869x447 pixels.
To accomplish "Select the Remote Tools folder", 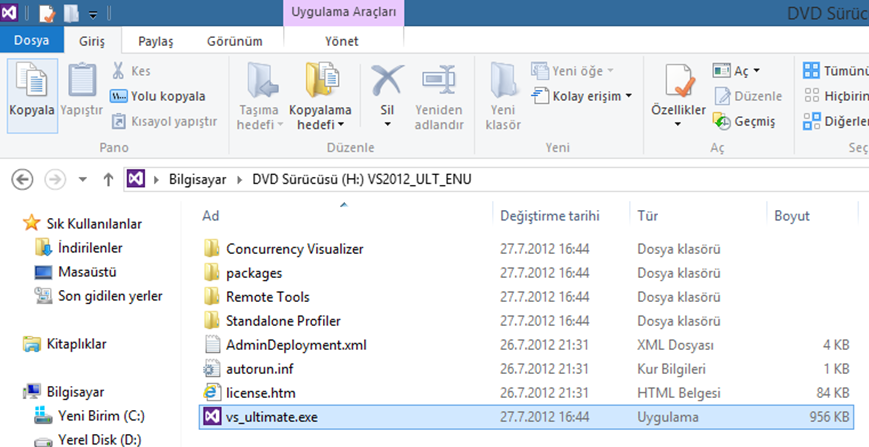I will pyautogui.click(x=268, y=297).
